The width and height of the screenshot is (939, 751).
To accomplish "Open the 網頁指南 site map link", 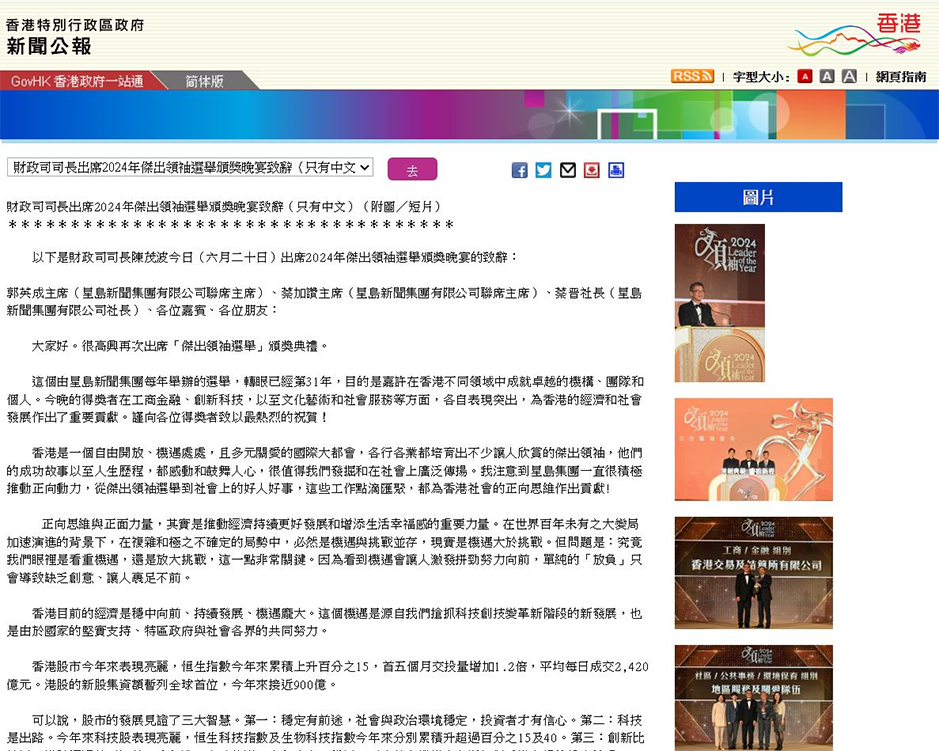I will pos(901,76).
